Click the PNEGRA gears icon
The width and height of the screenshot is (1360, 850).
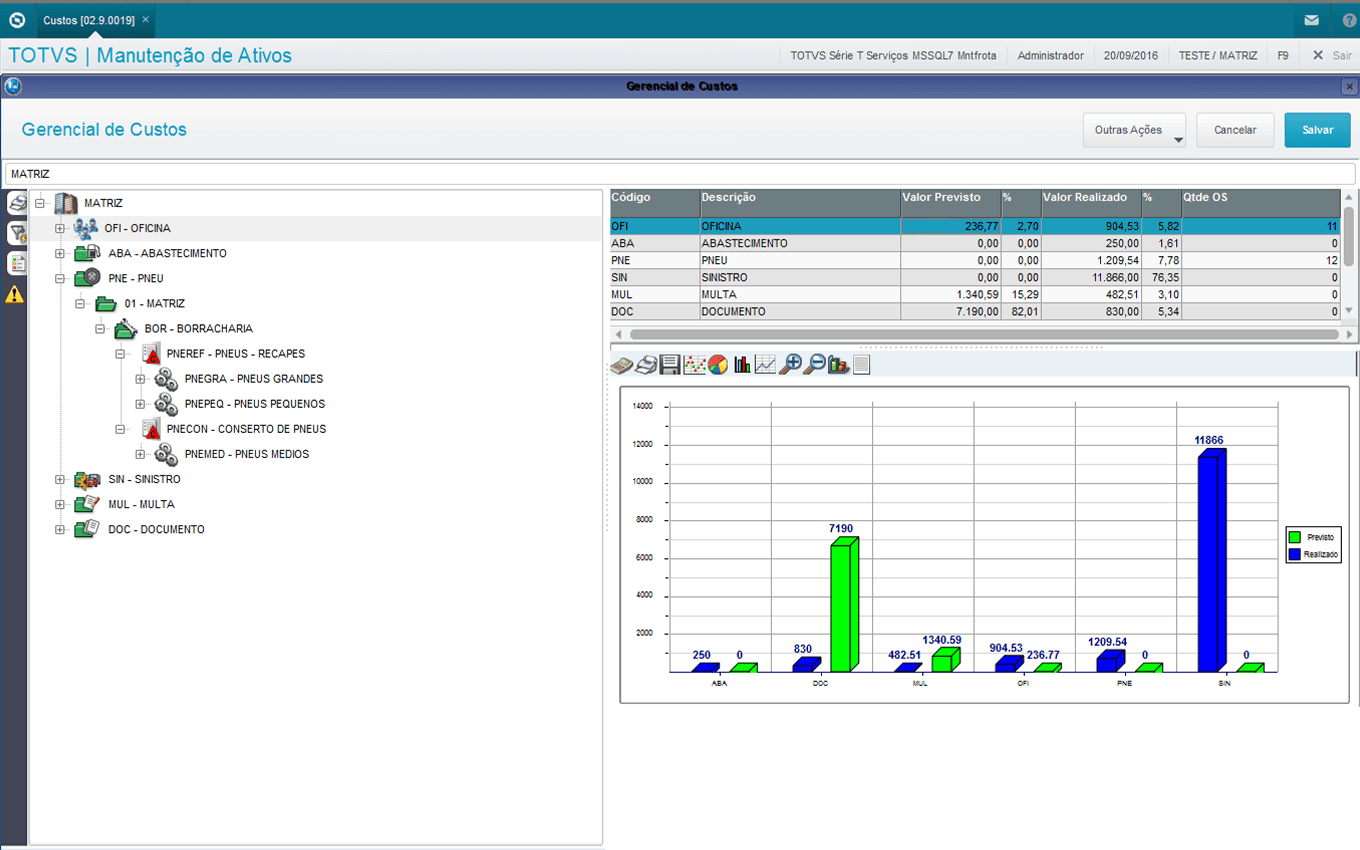coord(165,379)
